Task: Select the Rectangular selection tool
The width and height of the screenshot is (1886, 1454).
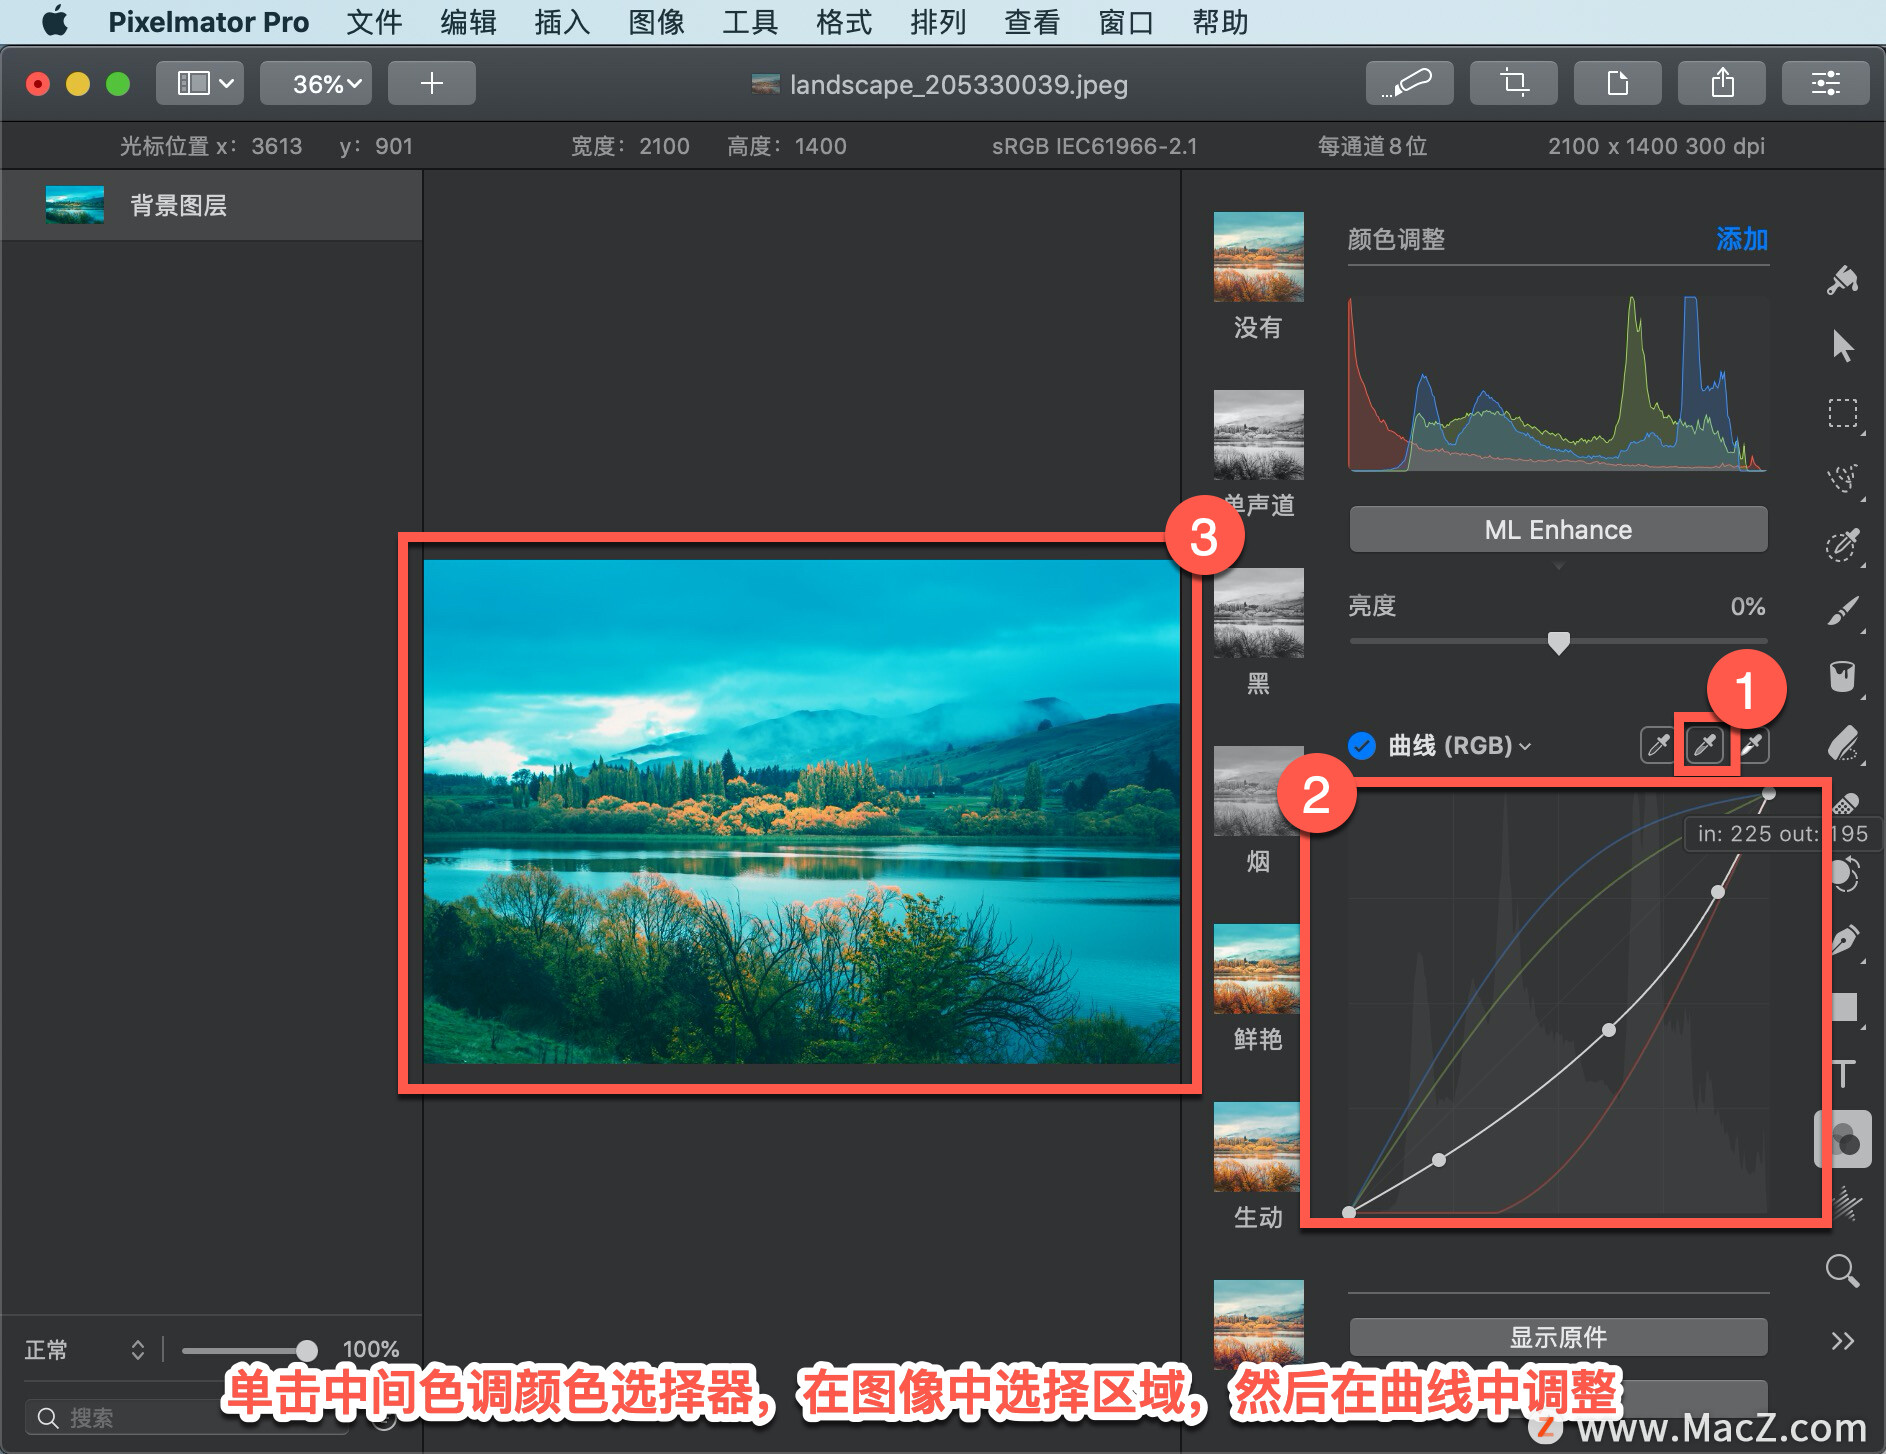Action: point(1842,413)
